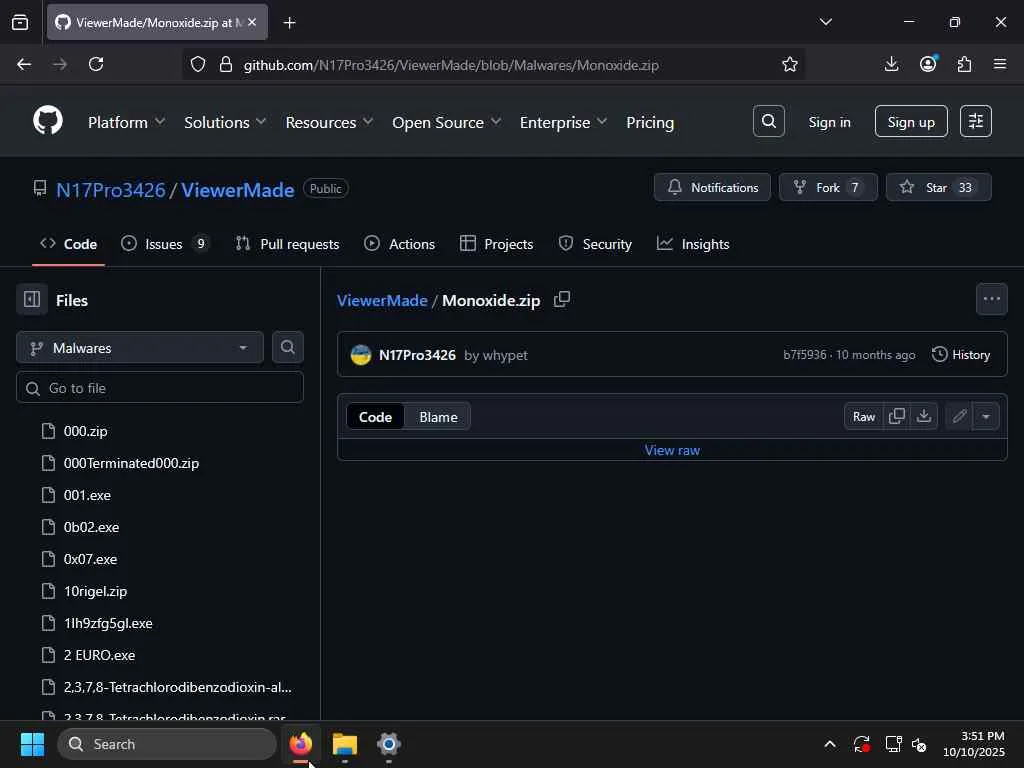Fork the ViewerMade repository
Screen dimensions: 1024x768
828,187
